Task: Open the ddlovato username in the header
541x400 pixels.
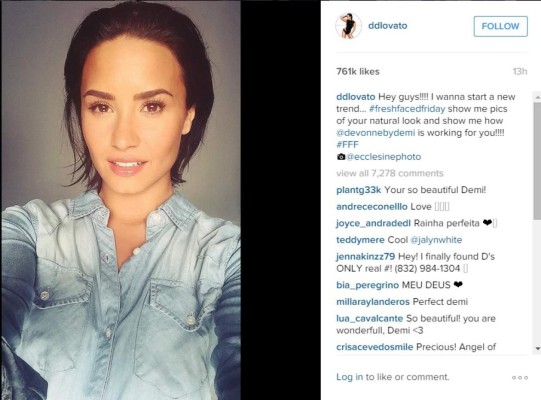Action: pyautogui.click(x=387, y=26)
